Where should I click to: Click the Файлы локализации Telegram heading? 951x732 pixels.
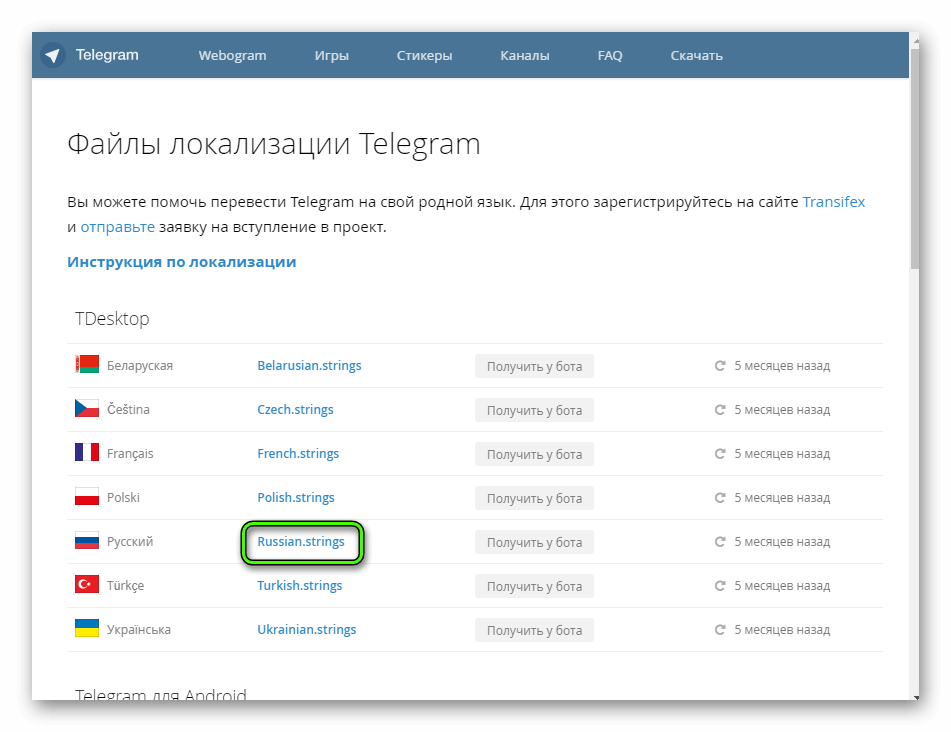pos(274,145)
